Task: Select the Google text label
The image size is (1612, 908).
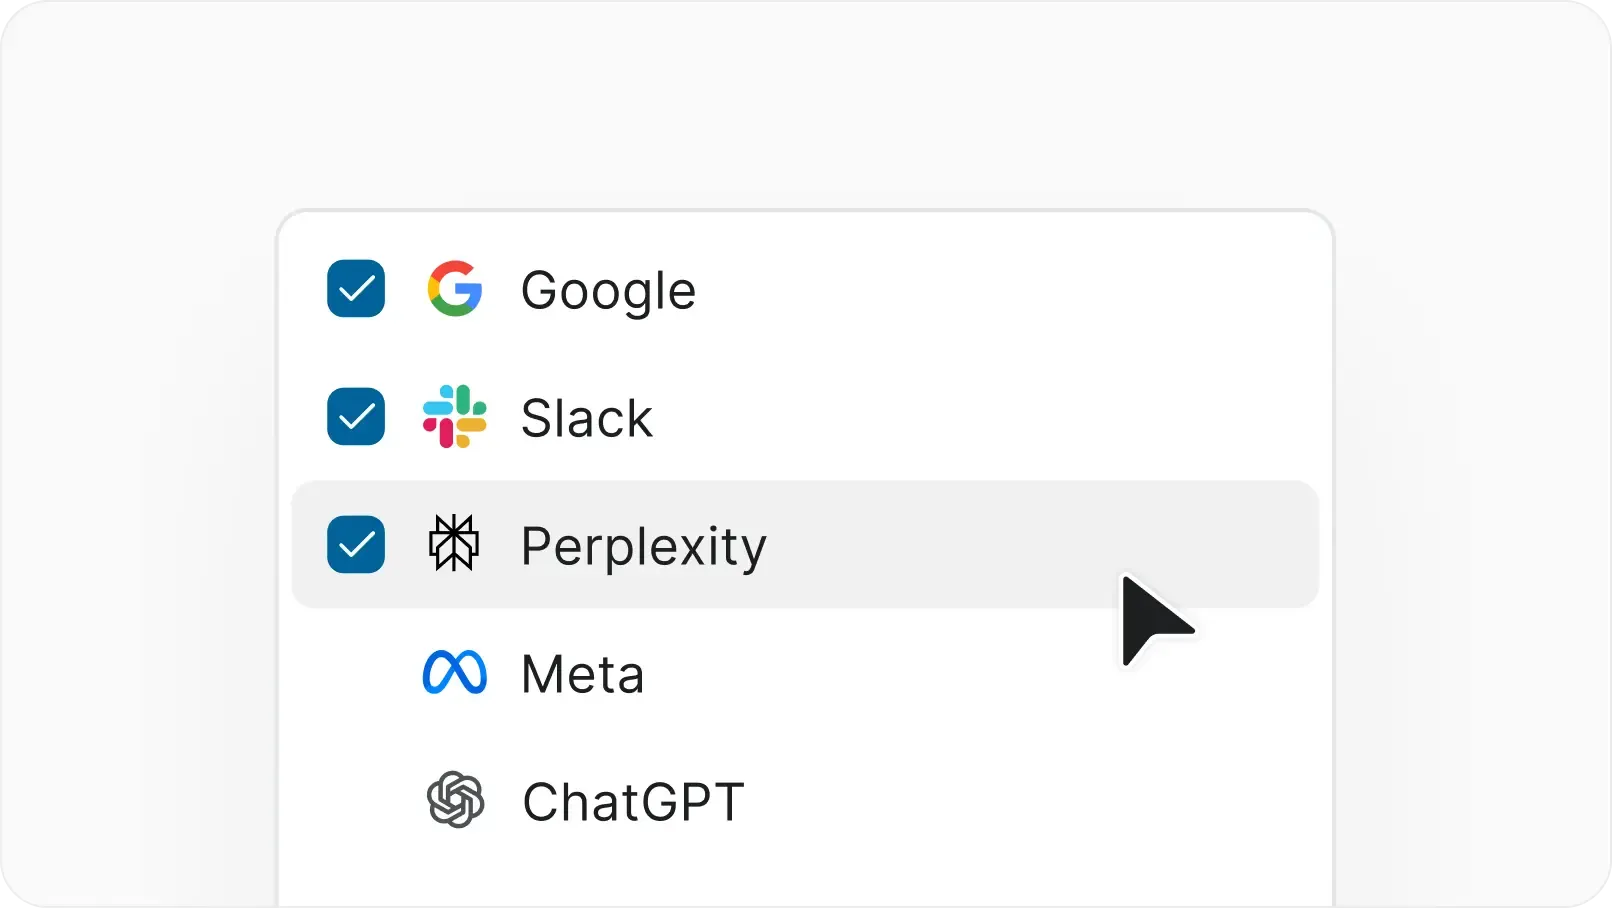Action: [608, 291]
